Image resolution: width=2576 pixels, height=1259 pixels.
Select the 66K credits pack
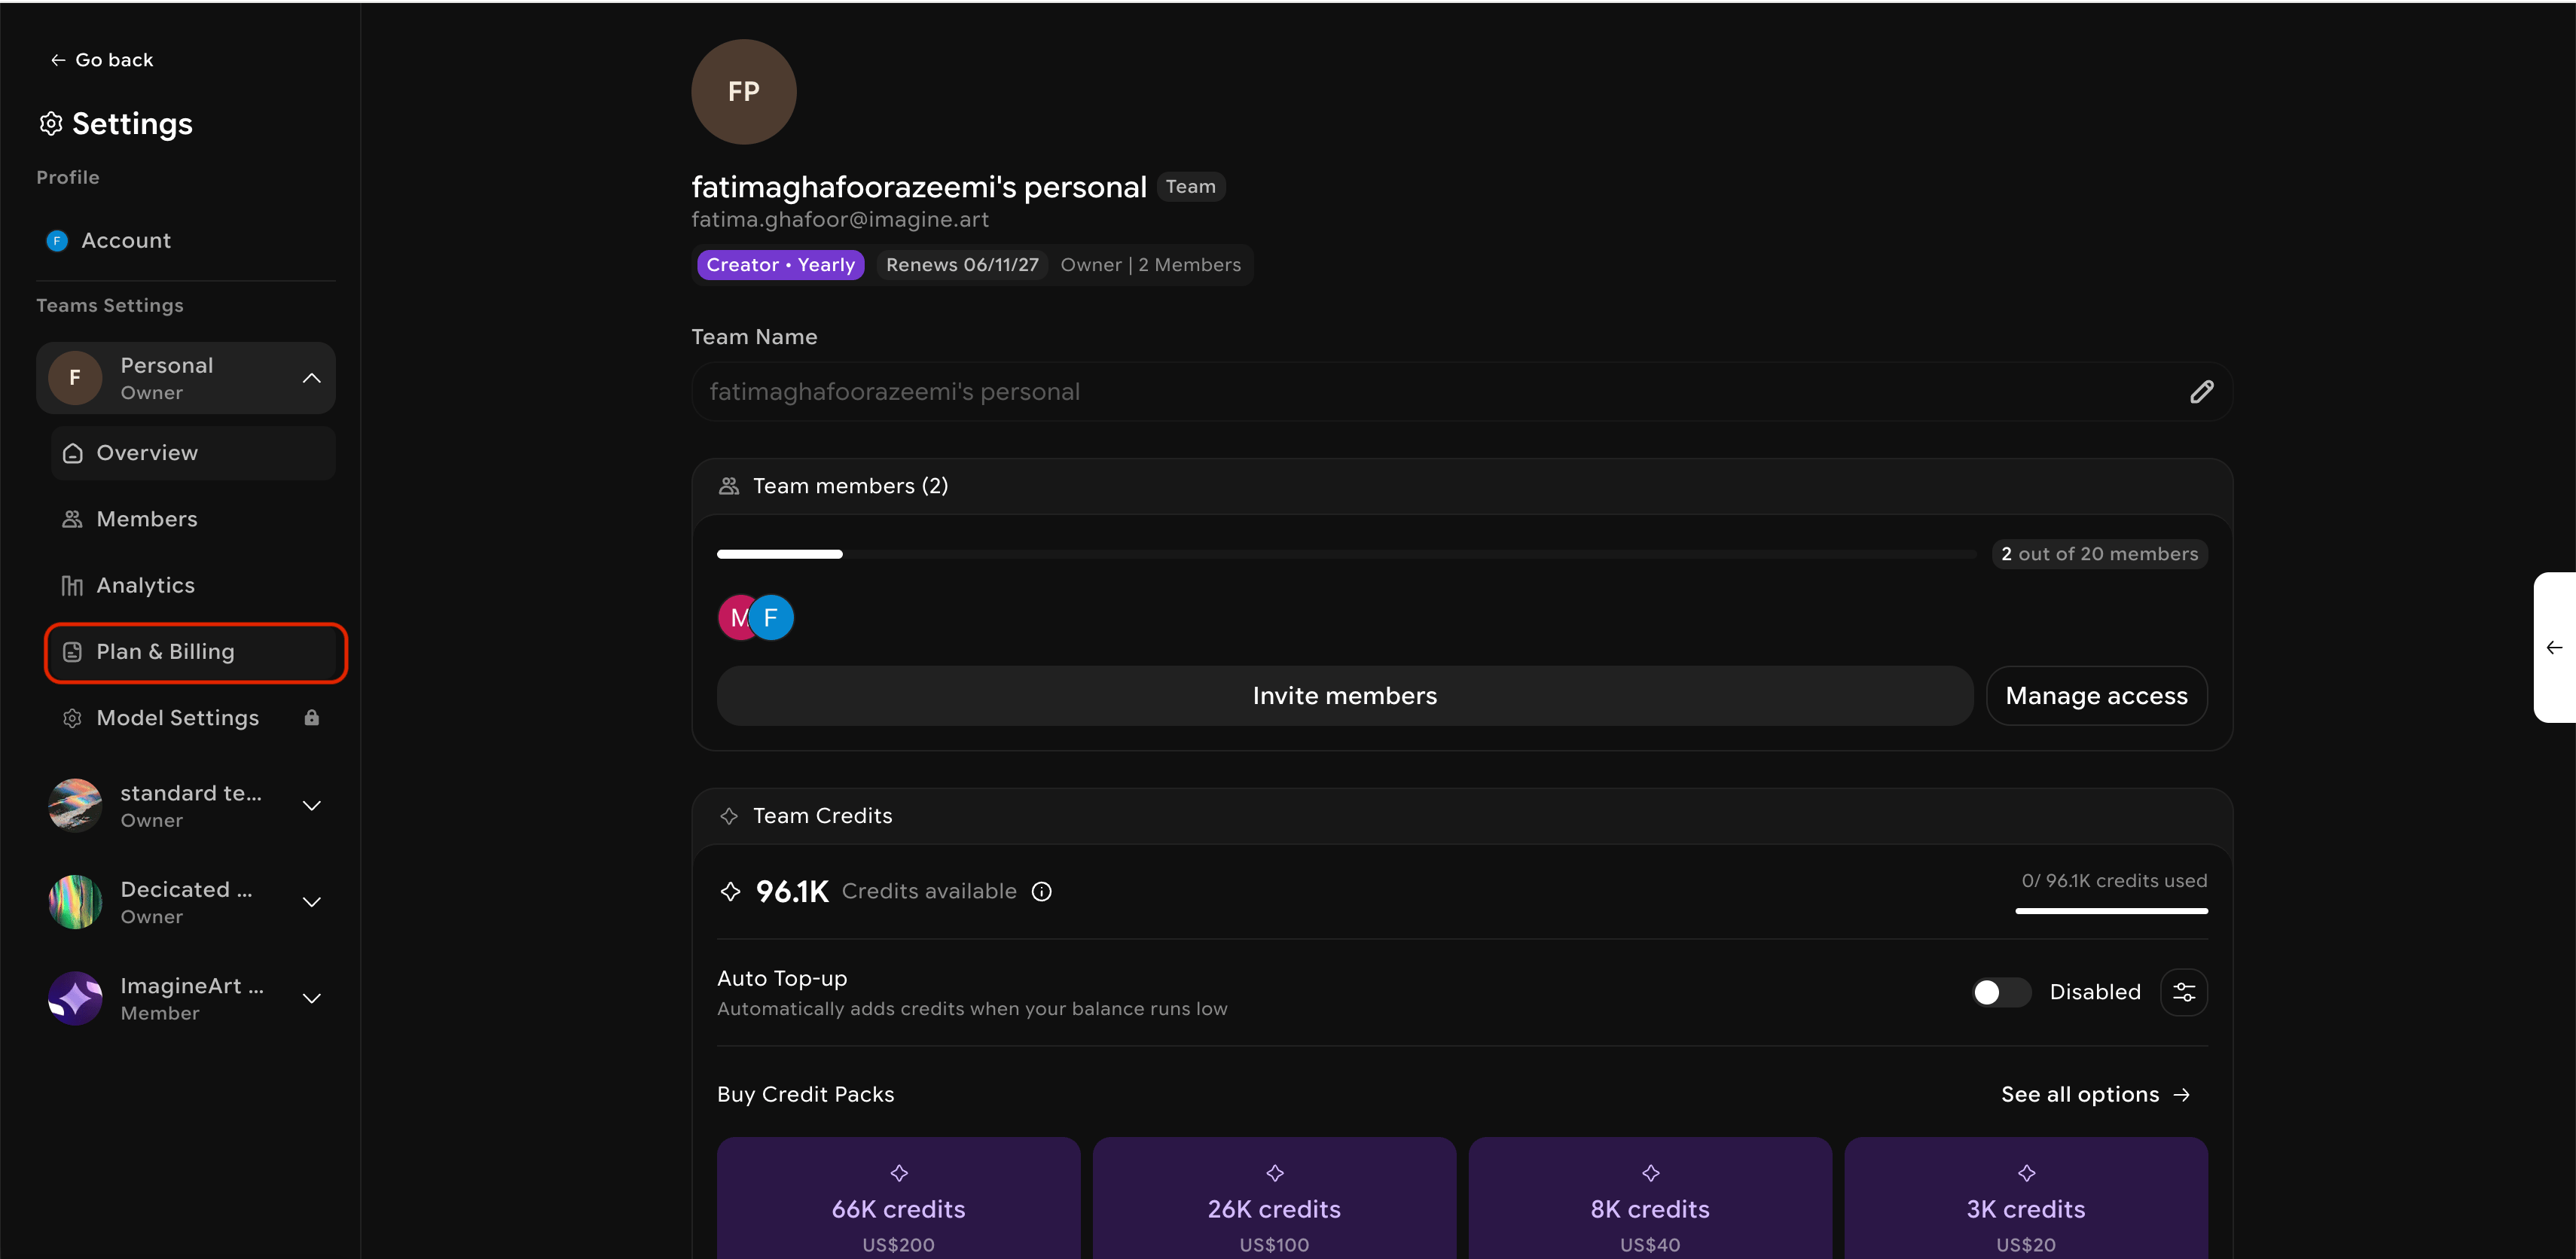tap(898, 1198)
